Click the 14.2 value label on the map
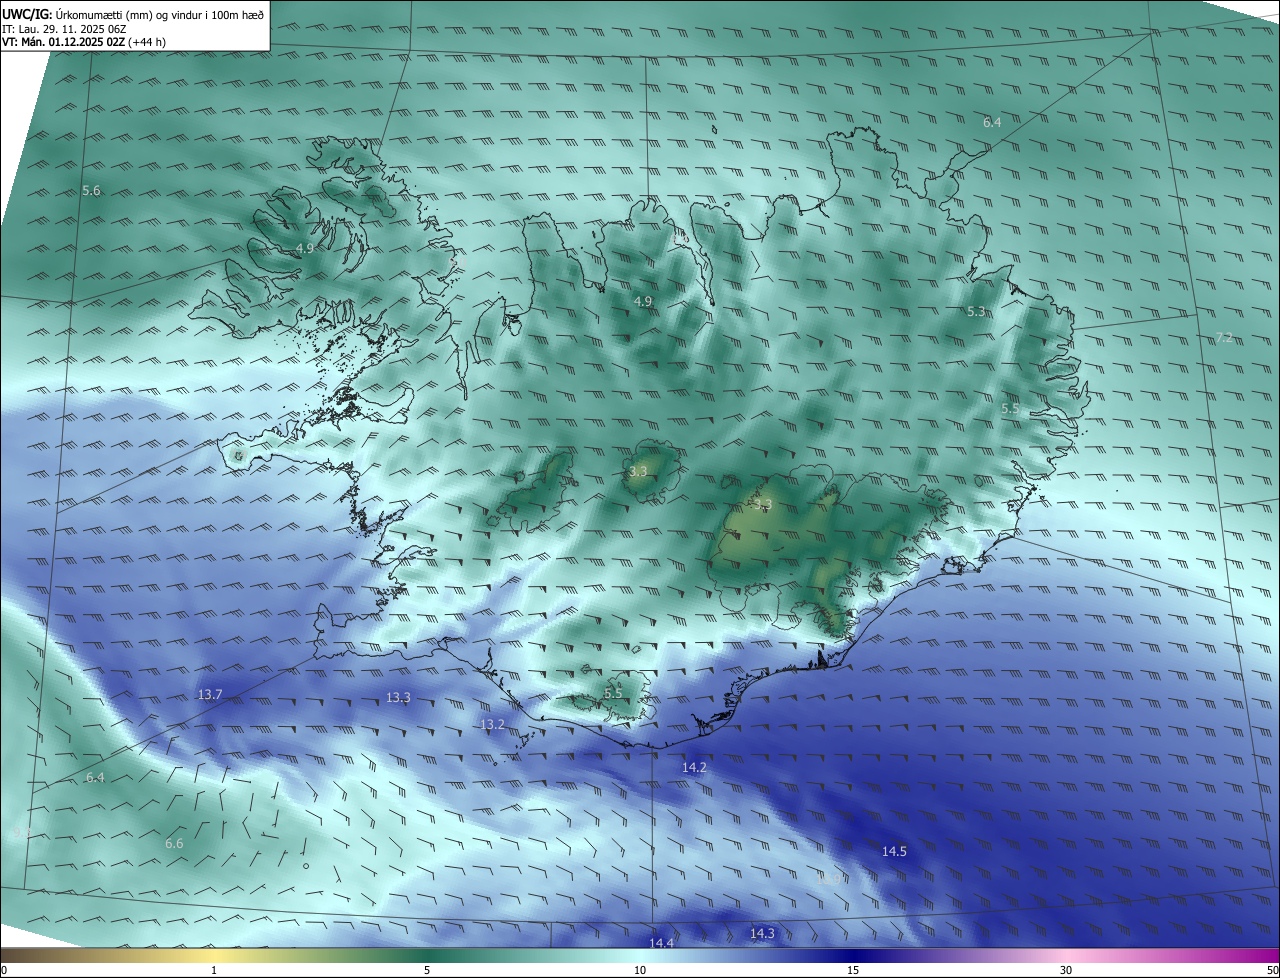The height and width of the screenshot is (978, 1280). coord(694,767)
